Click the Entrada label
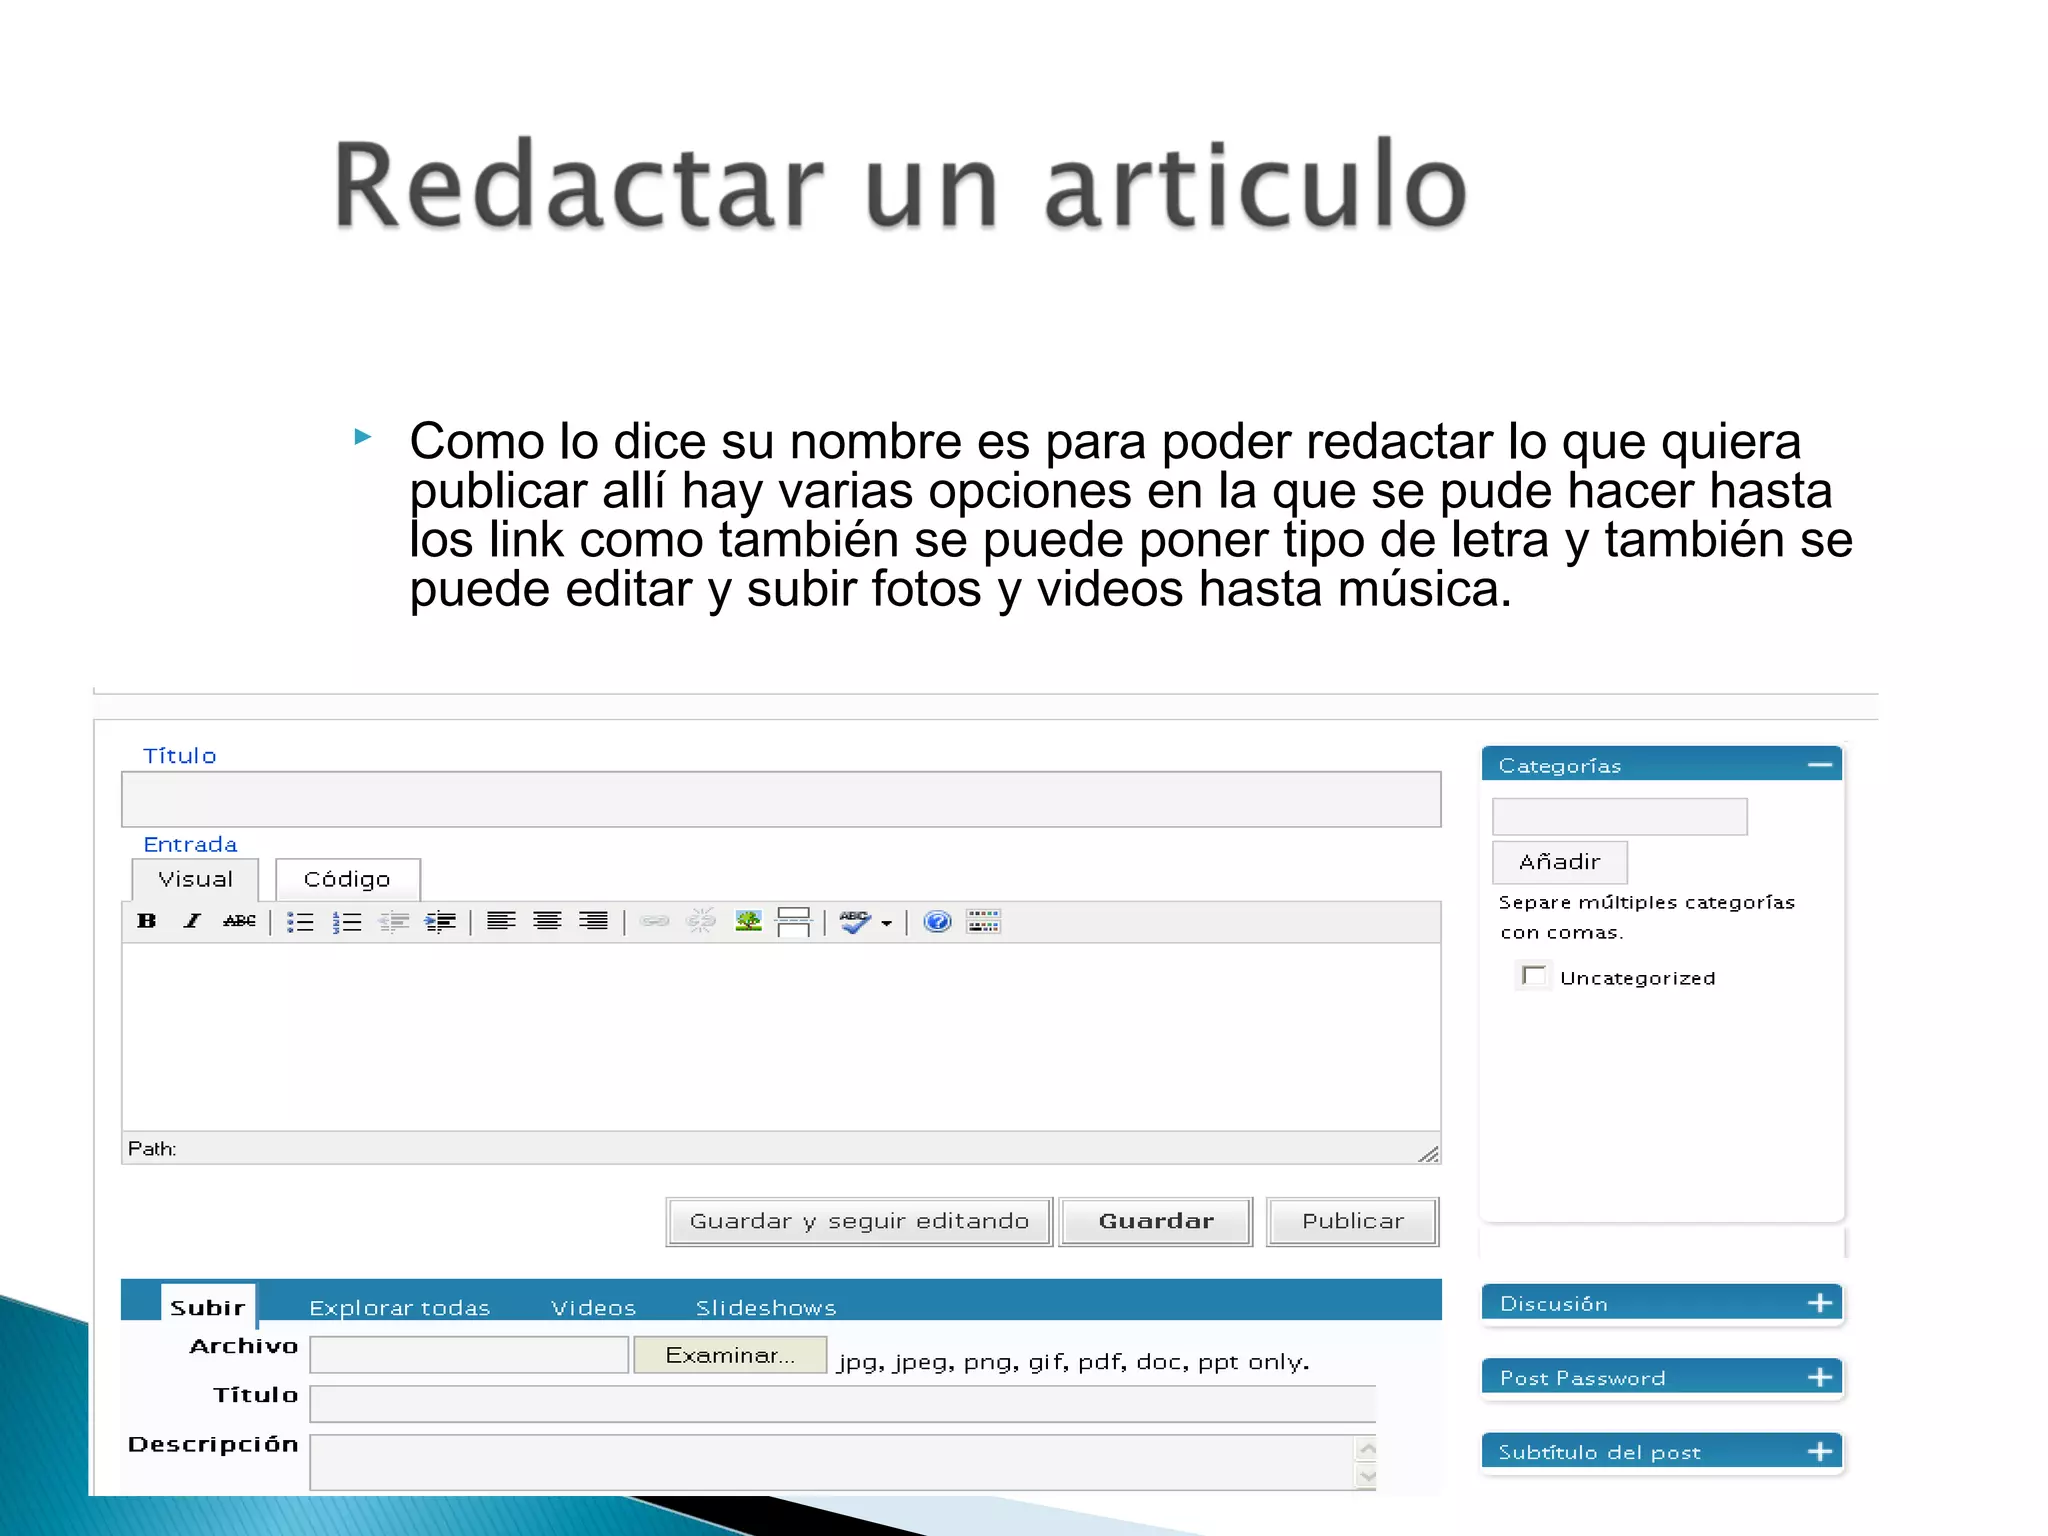Screen dimensions: 2048x1536 click(x=190, y=845)
